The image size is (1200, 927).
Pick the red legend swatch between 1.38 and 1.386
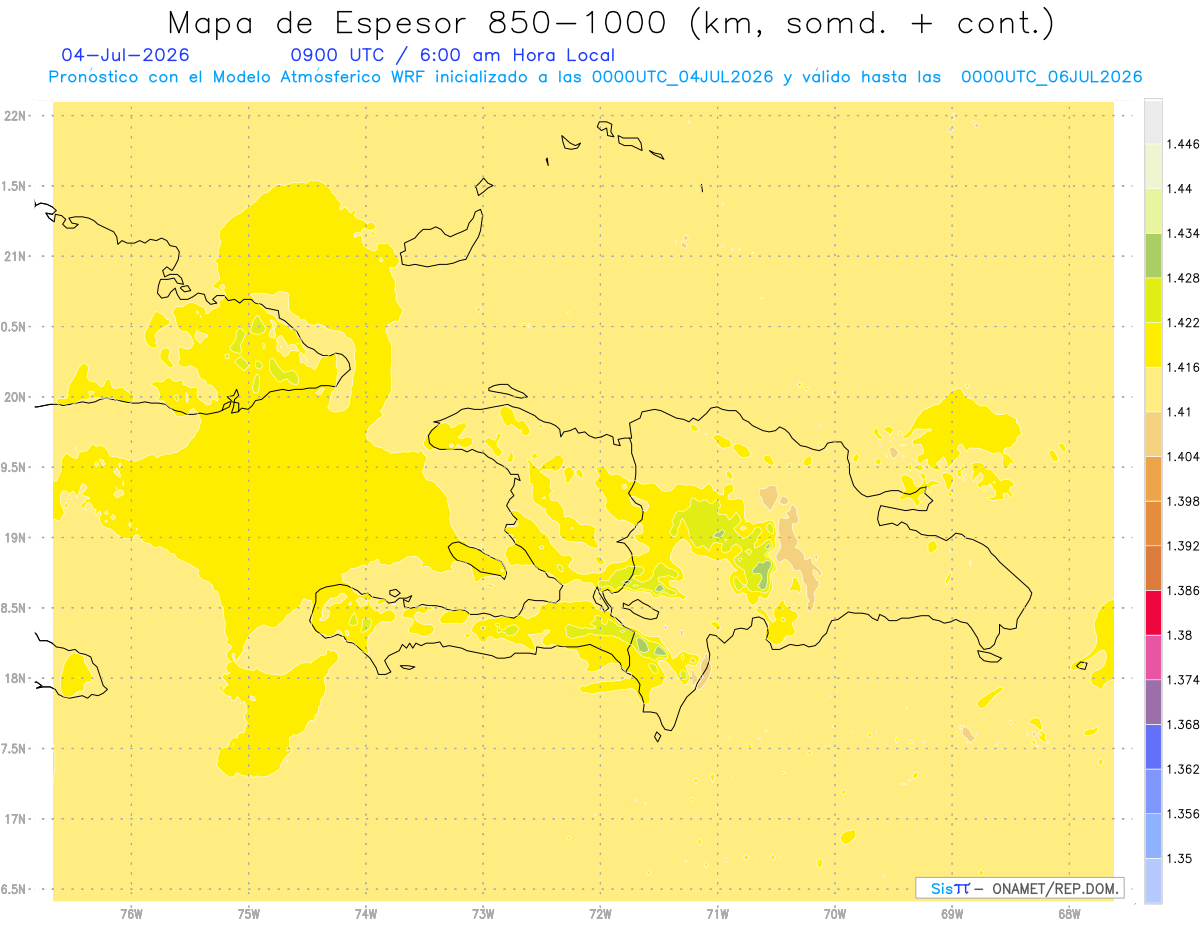(x=1153, y=612)
